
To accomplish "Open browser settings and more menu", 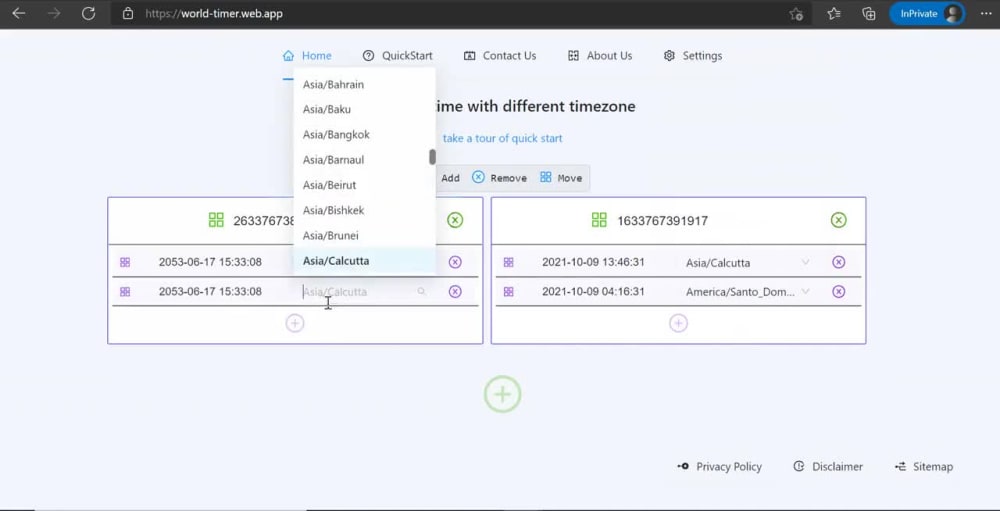I will [986, 13].
